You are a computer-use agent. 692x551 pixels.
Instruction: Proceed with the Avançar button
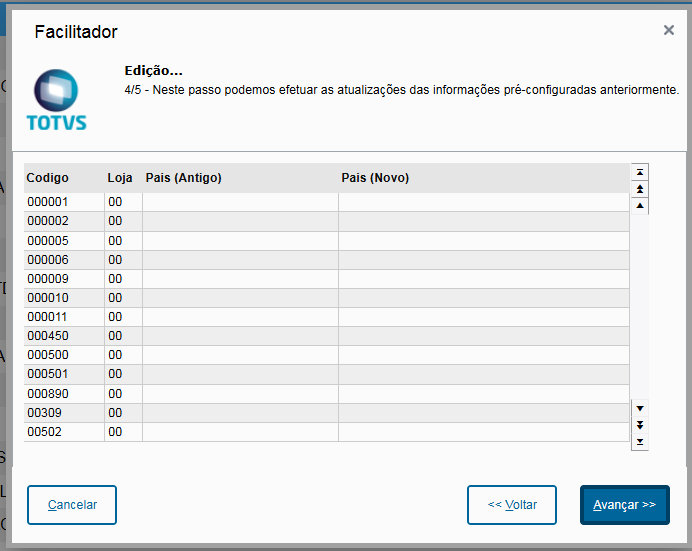624,505
